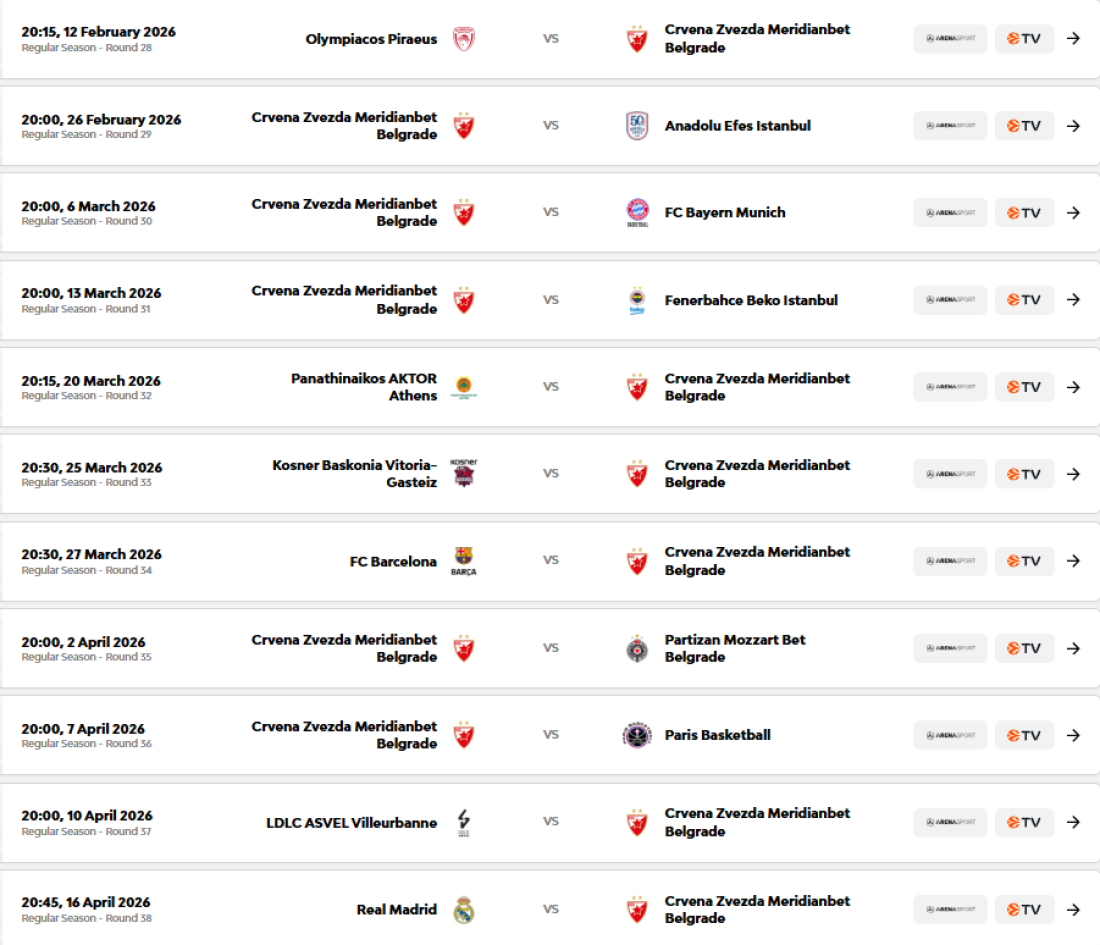The image size is (1100, 945).
Task: Open the Round 28 game details arrow
Action: [1073, 39]
